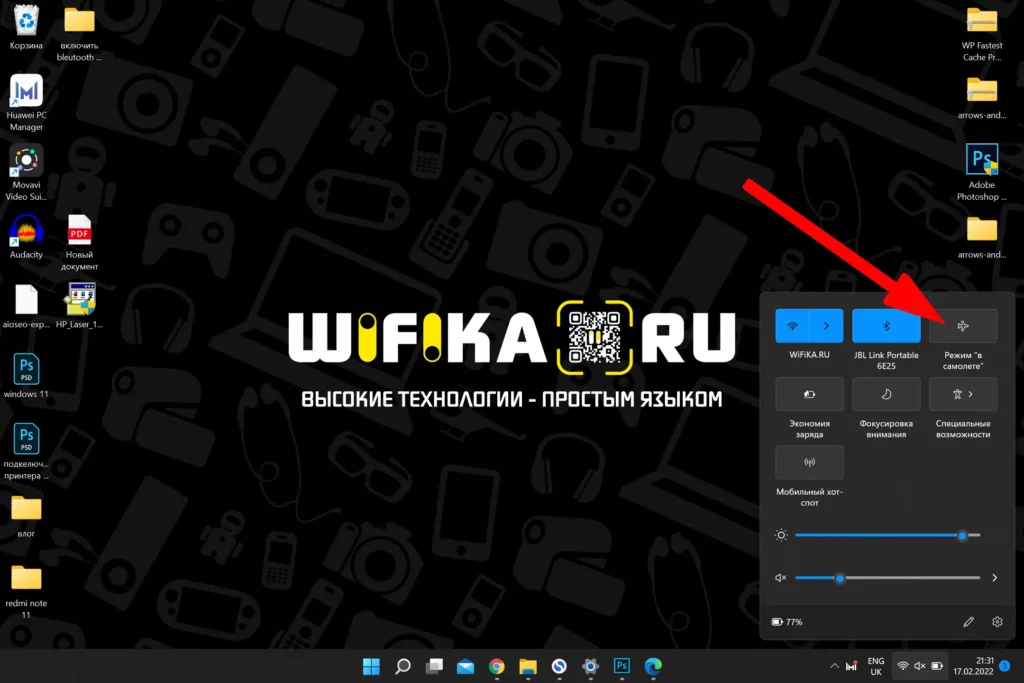Image resolution: width=1024 pixels, height=683 pixels.
Task: Open the Windows Start menu
Action: 371,666
